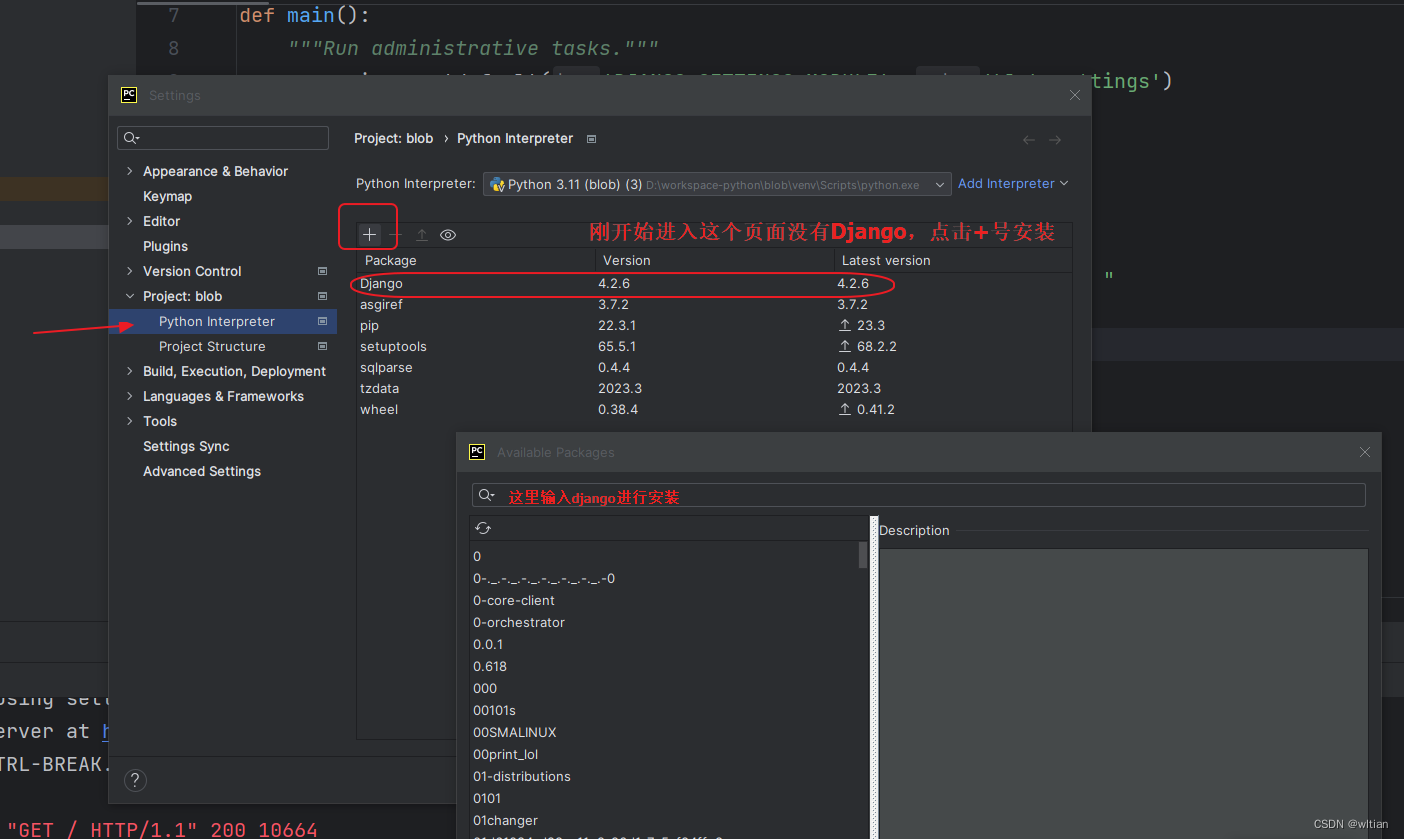
Task: Open Advanced Settings page
Action: pos(202,471)
